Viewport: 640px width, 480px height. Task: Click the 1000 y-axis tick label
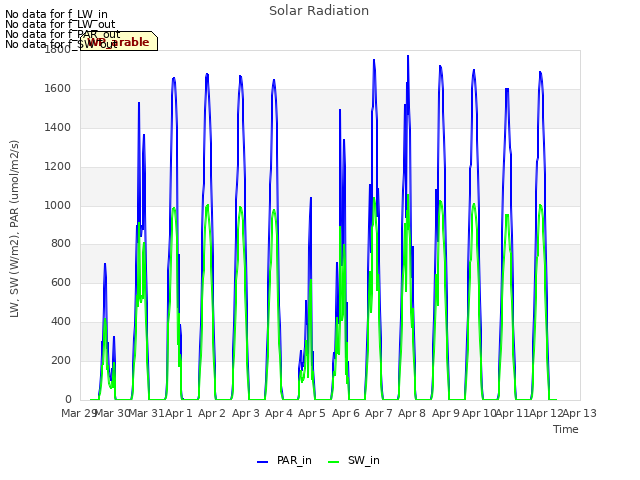tap(58, 205)
